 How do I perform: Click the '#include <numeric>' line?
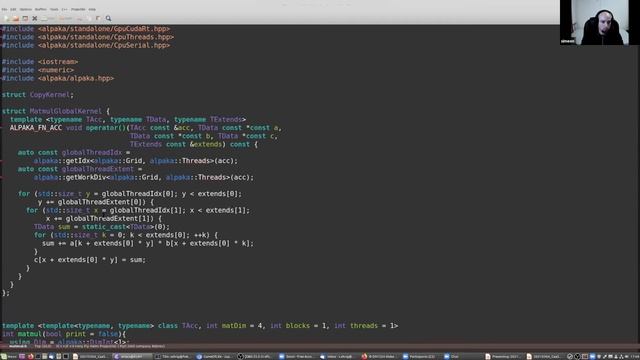click(38, 70)
